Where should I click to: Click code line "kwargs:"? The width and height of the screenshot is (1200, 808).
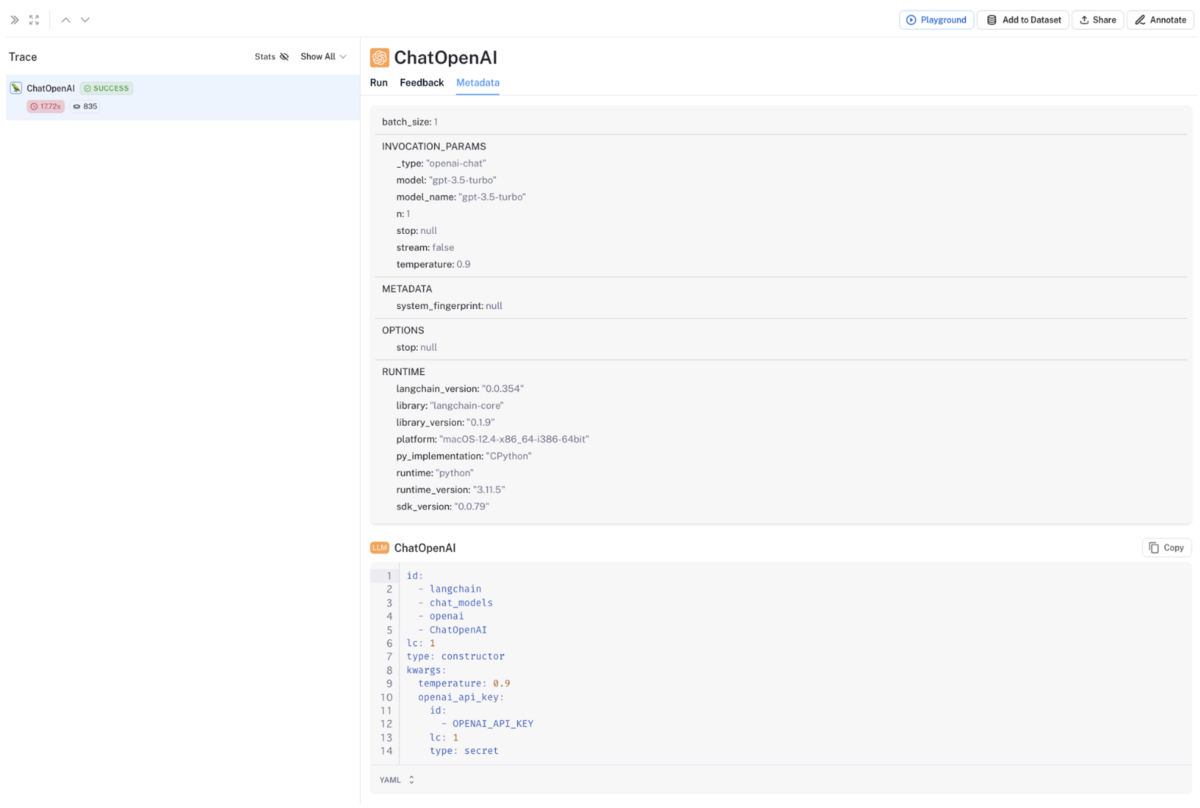[427, 670]
